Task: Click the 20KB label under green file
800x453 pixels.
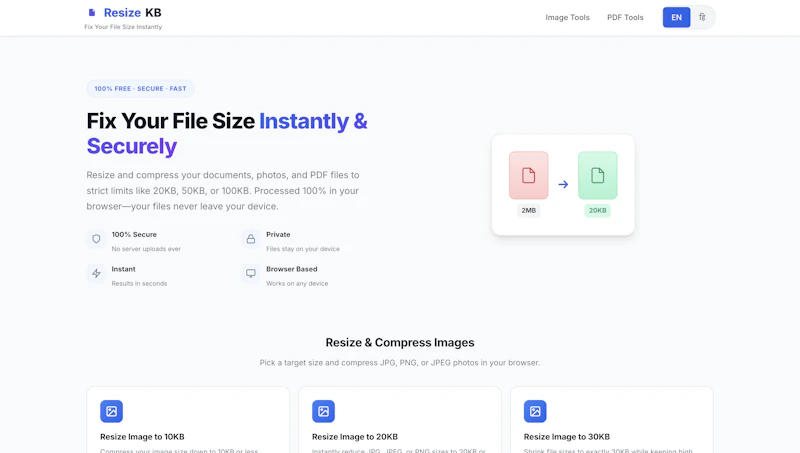Action: tap(597, 210)
